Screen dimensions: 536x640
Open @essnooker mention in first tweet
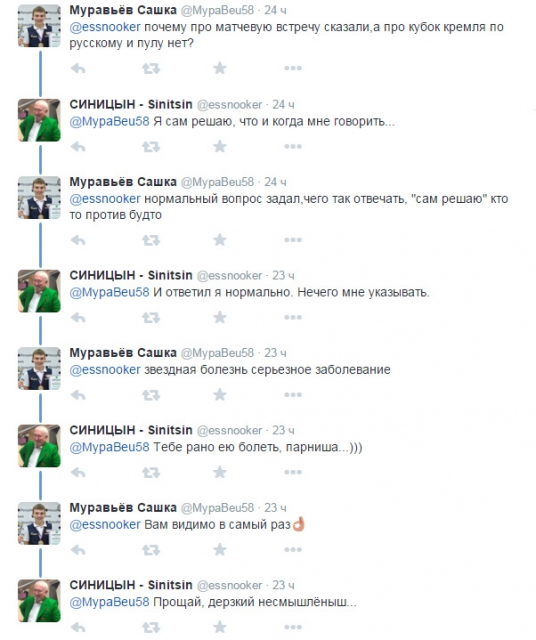[x=105, y=27]
